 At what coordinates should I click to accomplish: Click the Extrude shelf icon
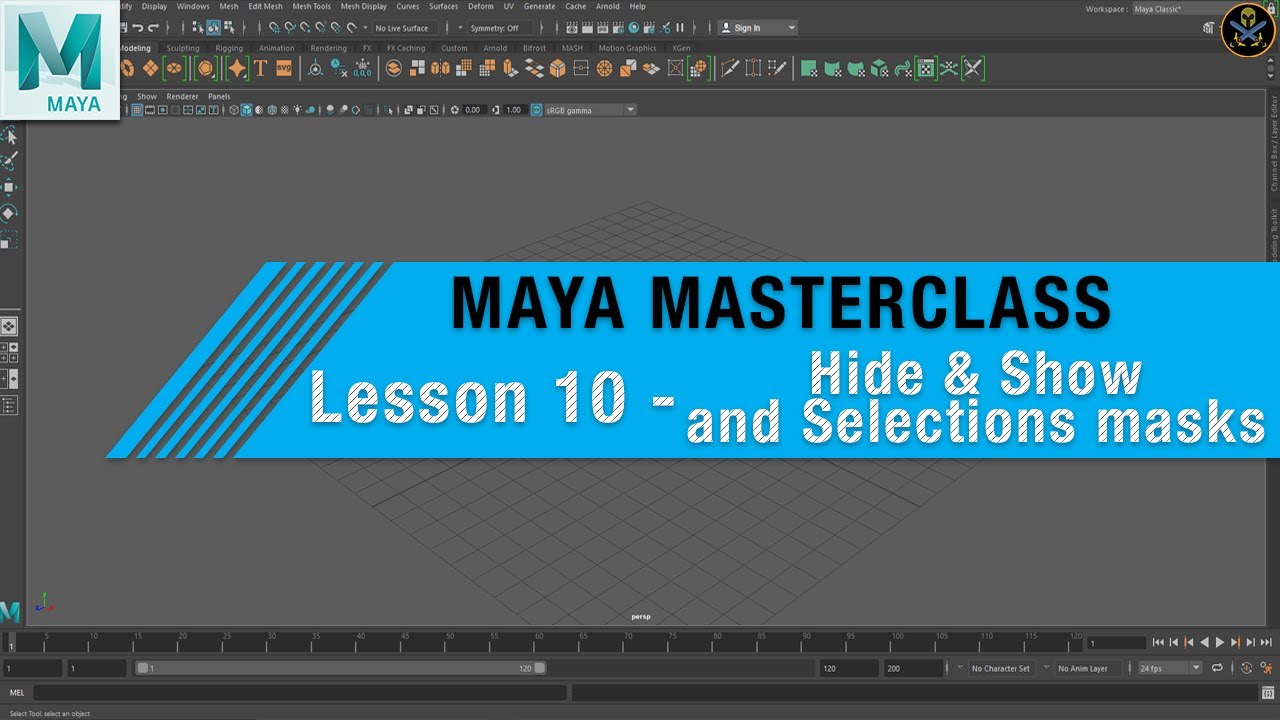click(x=511, y=68)
